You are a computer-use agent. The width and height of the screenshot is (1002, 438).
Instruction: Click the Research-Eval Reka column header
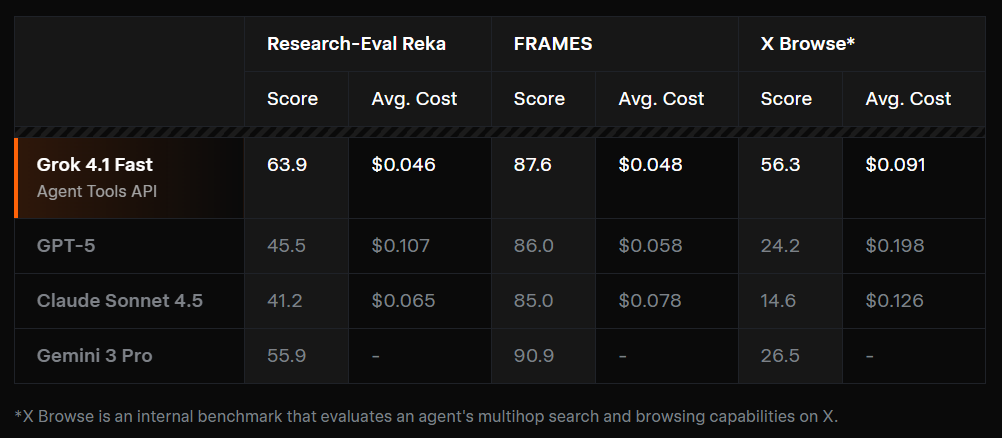click(x=355, y=44)
